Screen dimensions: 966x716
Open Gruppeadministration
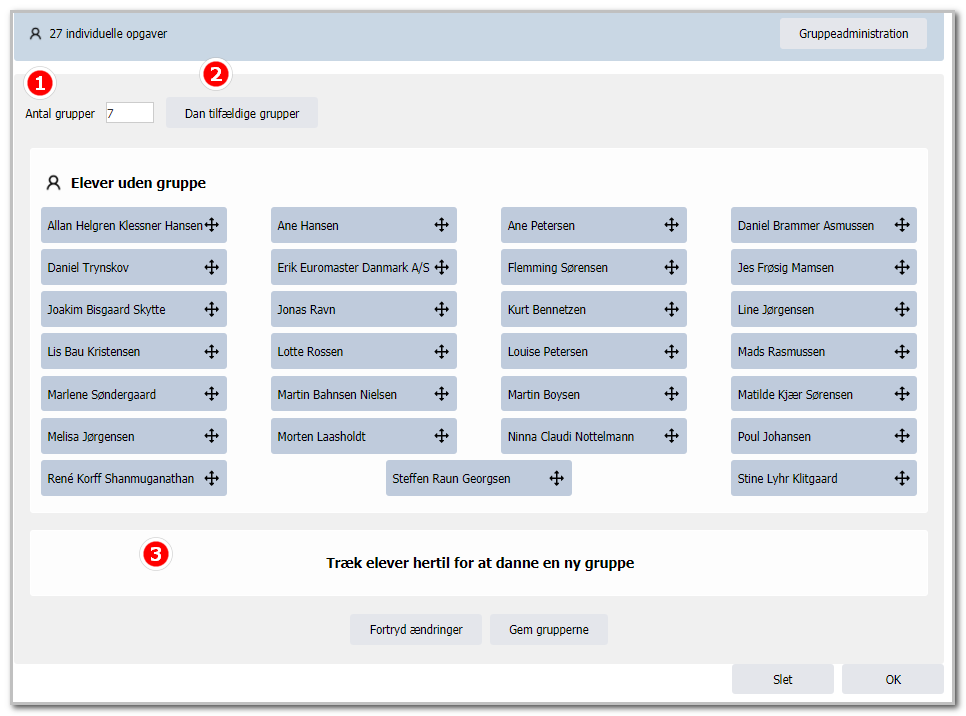coord(853,33)
